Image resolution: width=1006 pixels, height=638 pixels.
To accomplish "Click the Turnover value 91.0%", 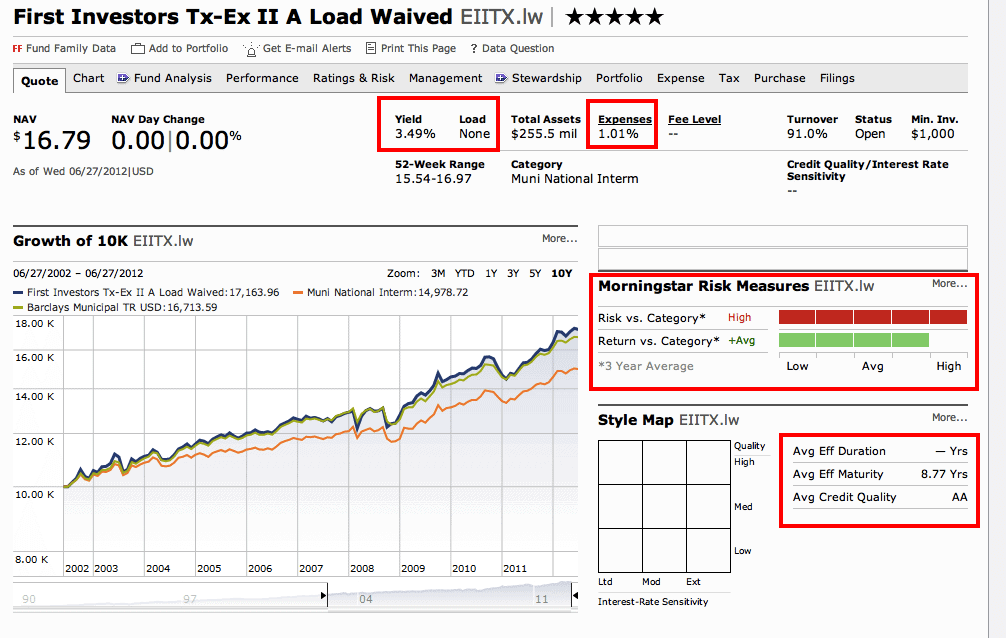I will (x=807, y=134).
